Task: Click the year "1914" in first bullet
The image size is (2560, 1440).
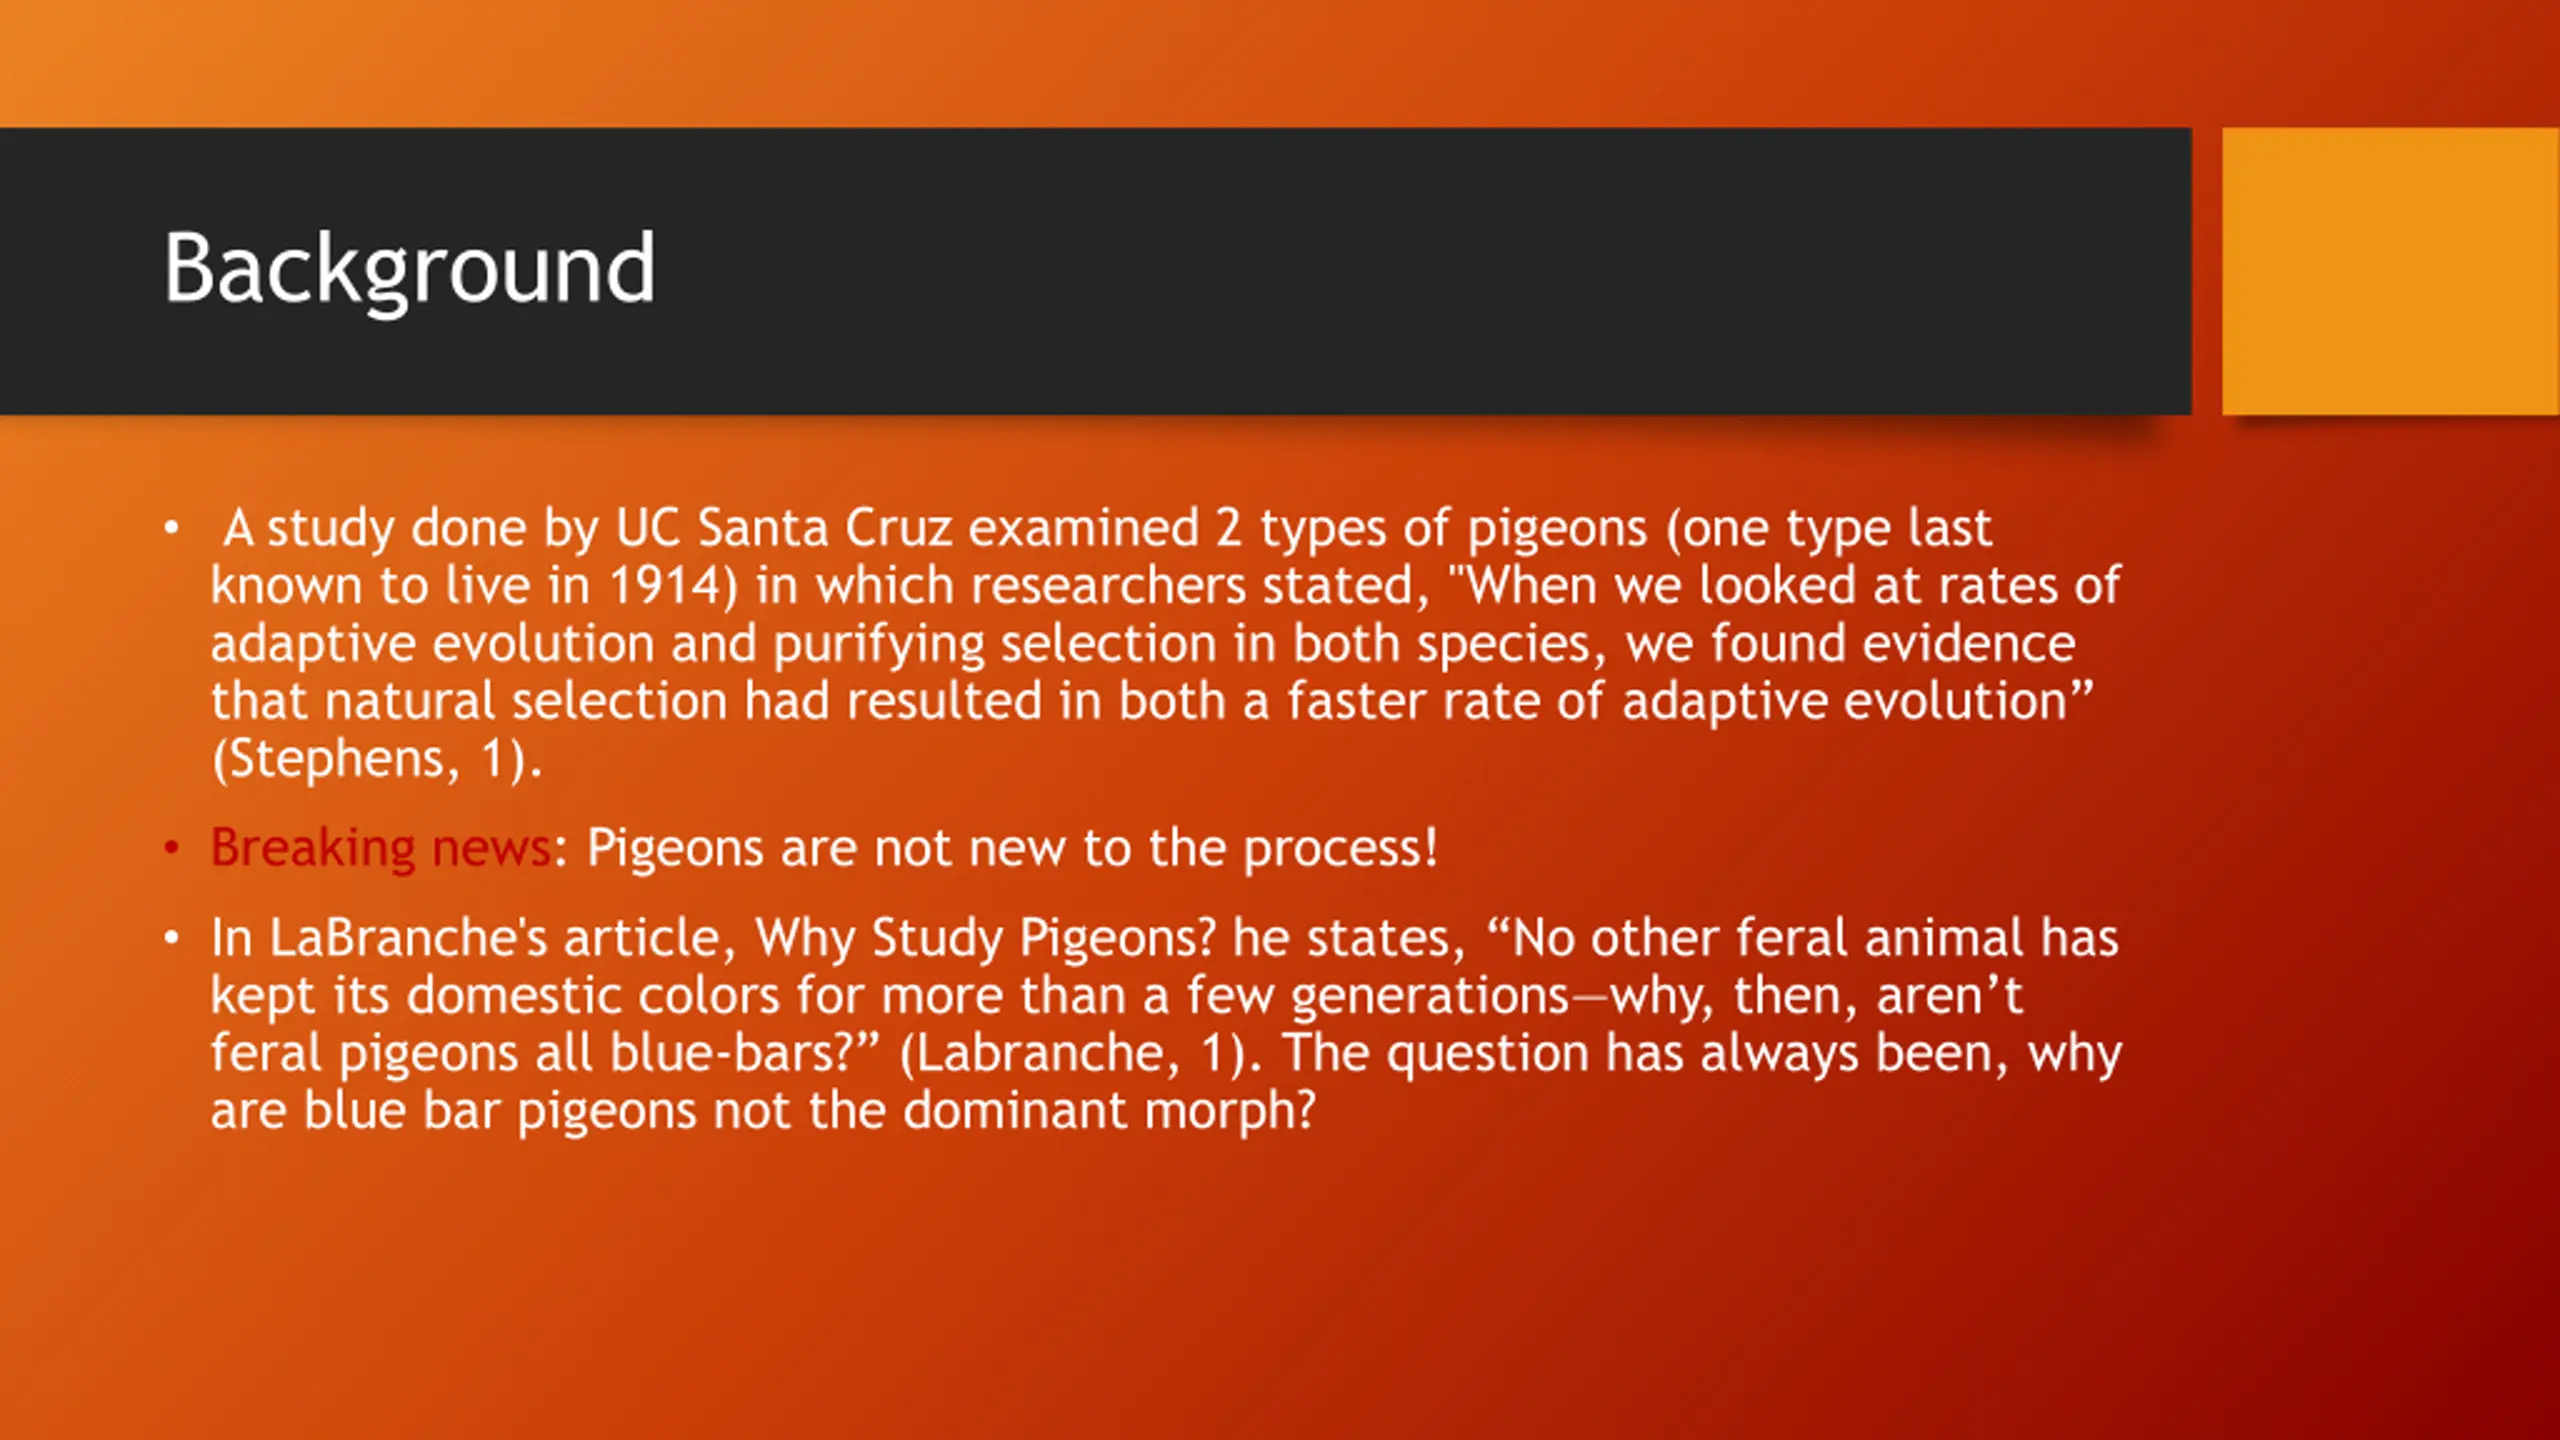Action: [x=664, y=585]
